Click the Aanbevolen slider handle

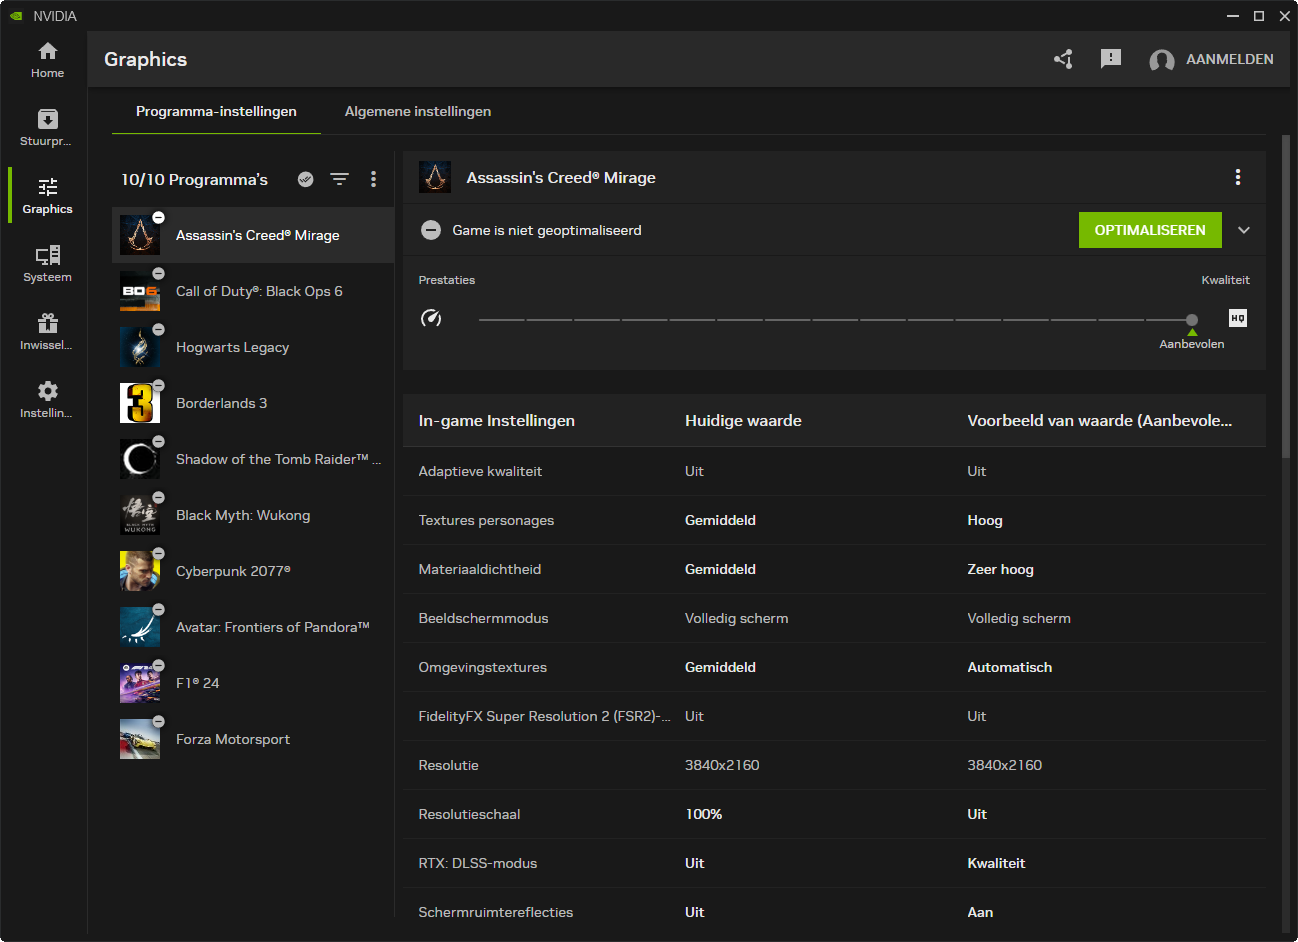(1191, 320)
